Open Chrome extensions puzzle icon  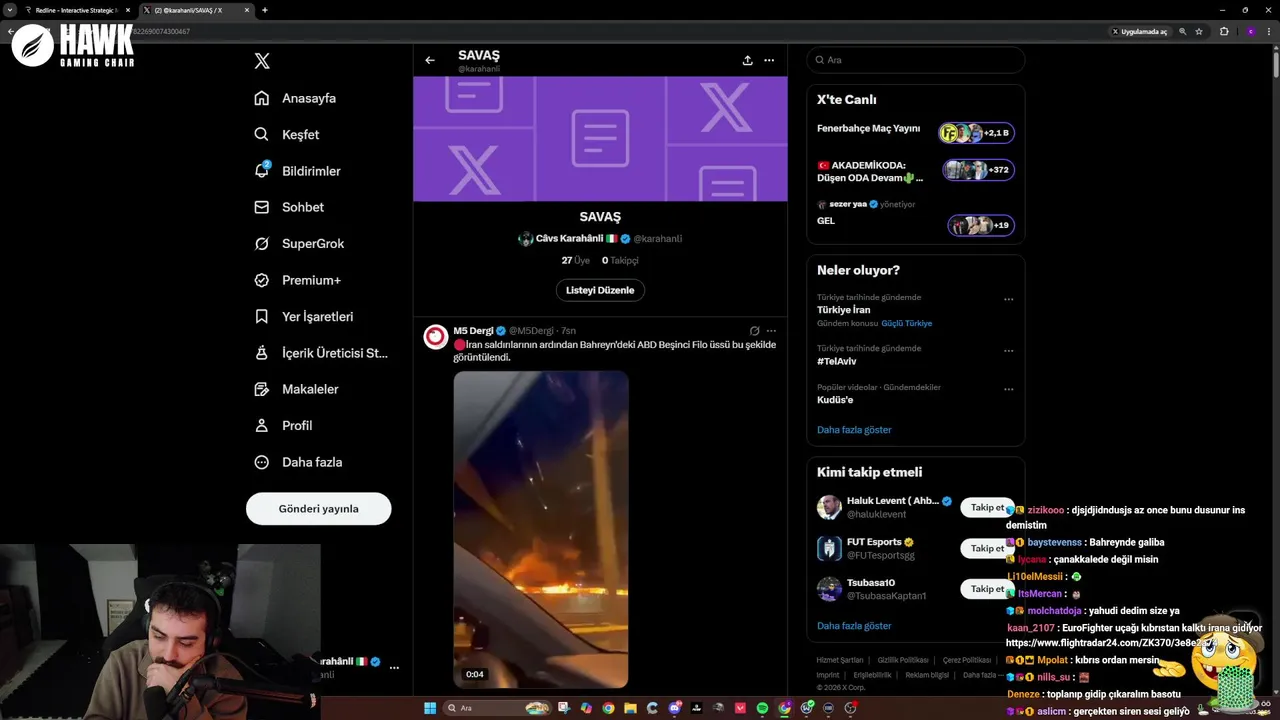[1224, 31]
